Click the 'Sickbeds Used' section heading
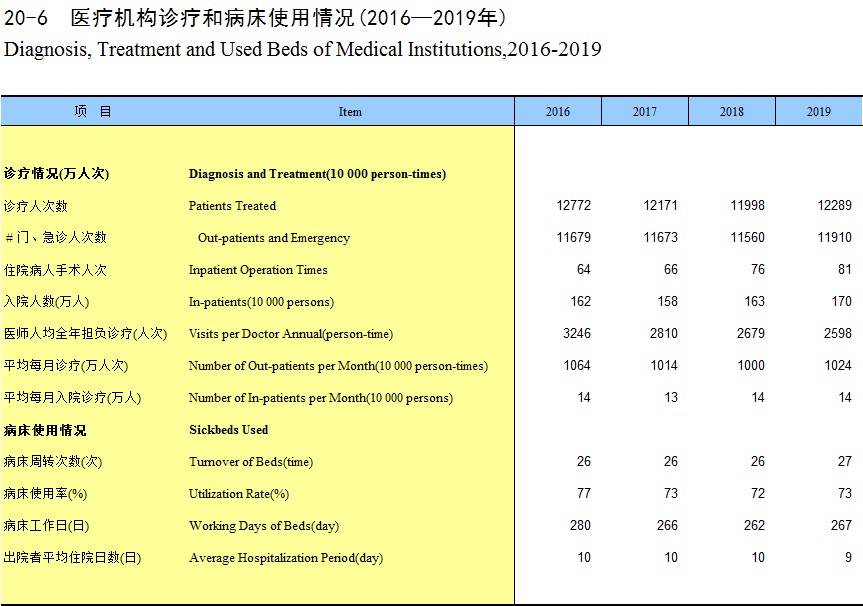The width and height of the screenshot is (863, 606). [x=229, y=430]
